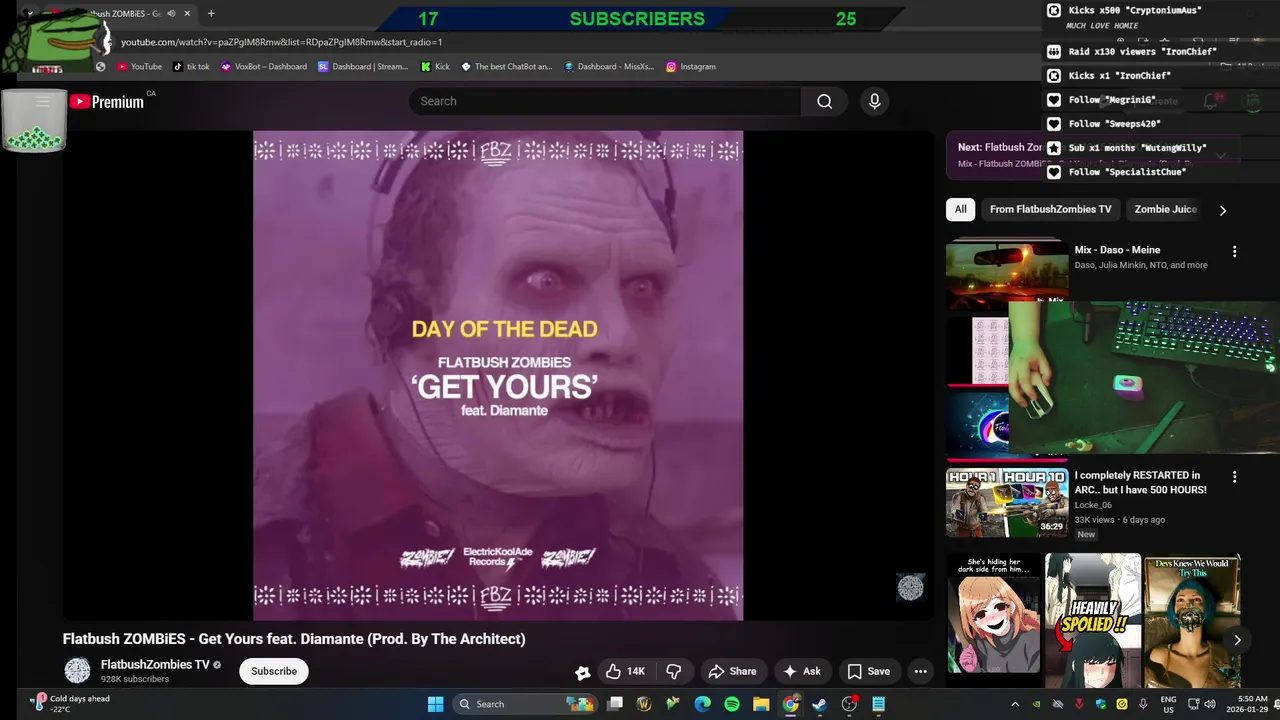Select the All filter chip

[960, 209]
